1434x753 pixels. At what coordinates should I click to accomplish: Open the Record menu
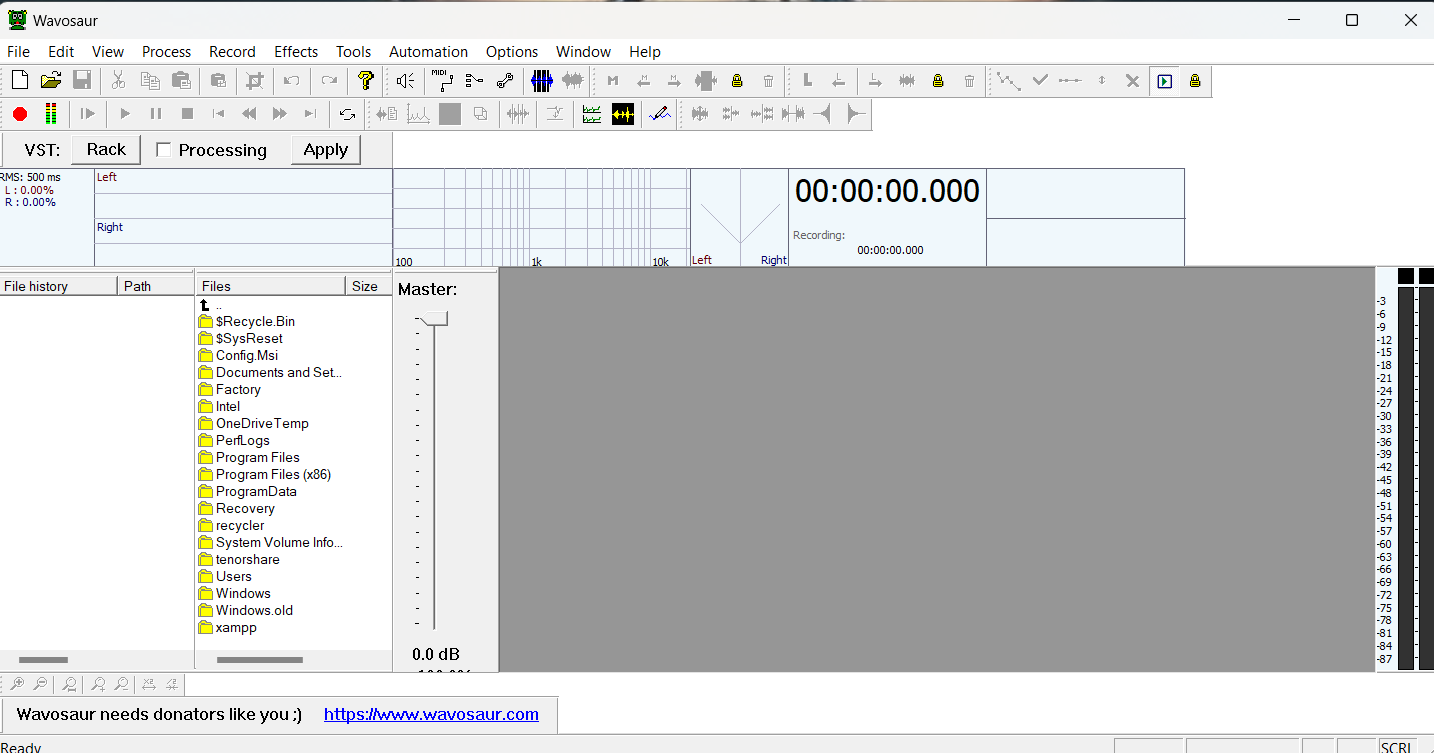(232, 52)
